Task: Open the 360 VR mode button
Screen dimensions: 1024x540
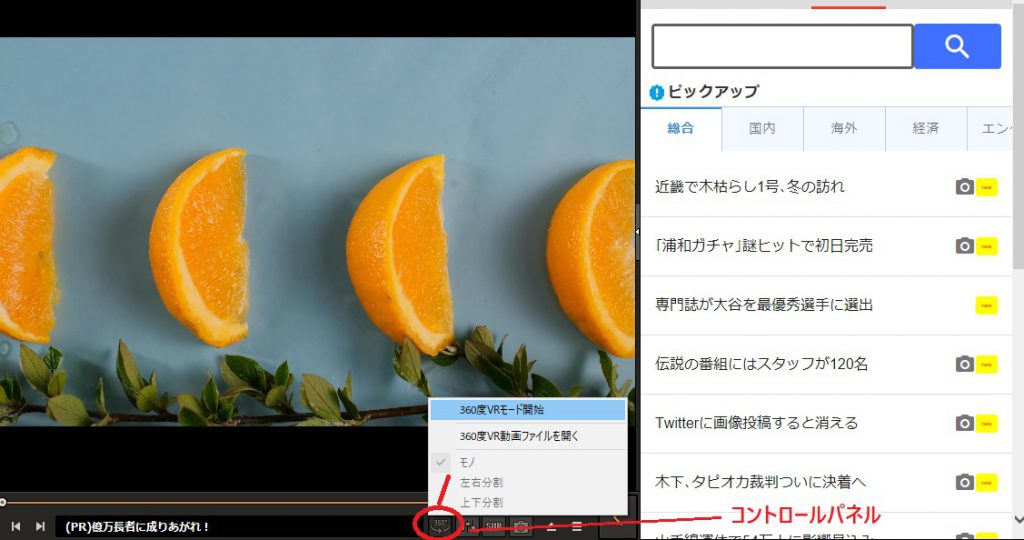Action: 441,524
